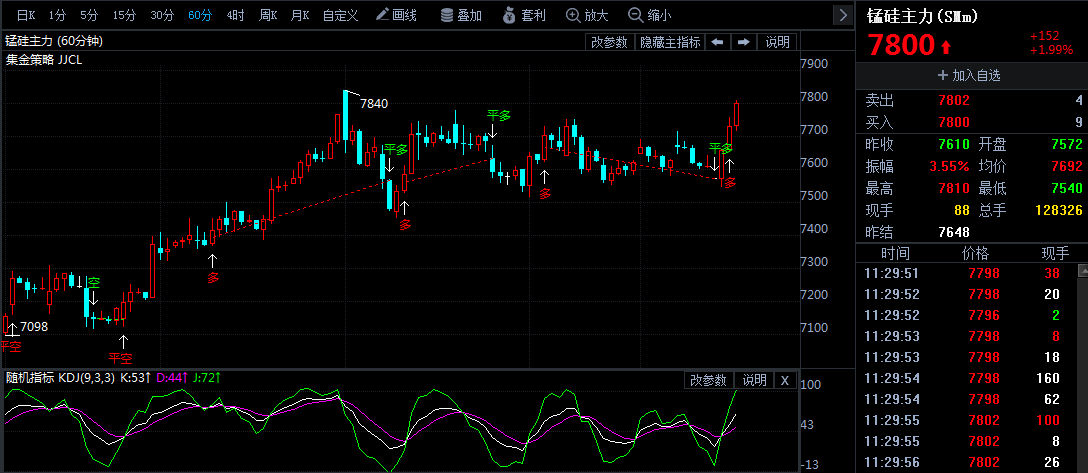
Task: Open 说明 for KDJ indicator
Action: [754, 380]
